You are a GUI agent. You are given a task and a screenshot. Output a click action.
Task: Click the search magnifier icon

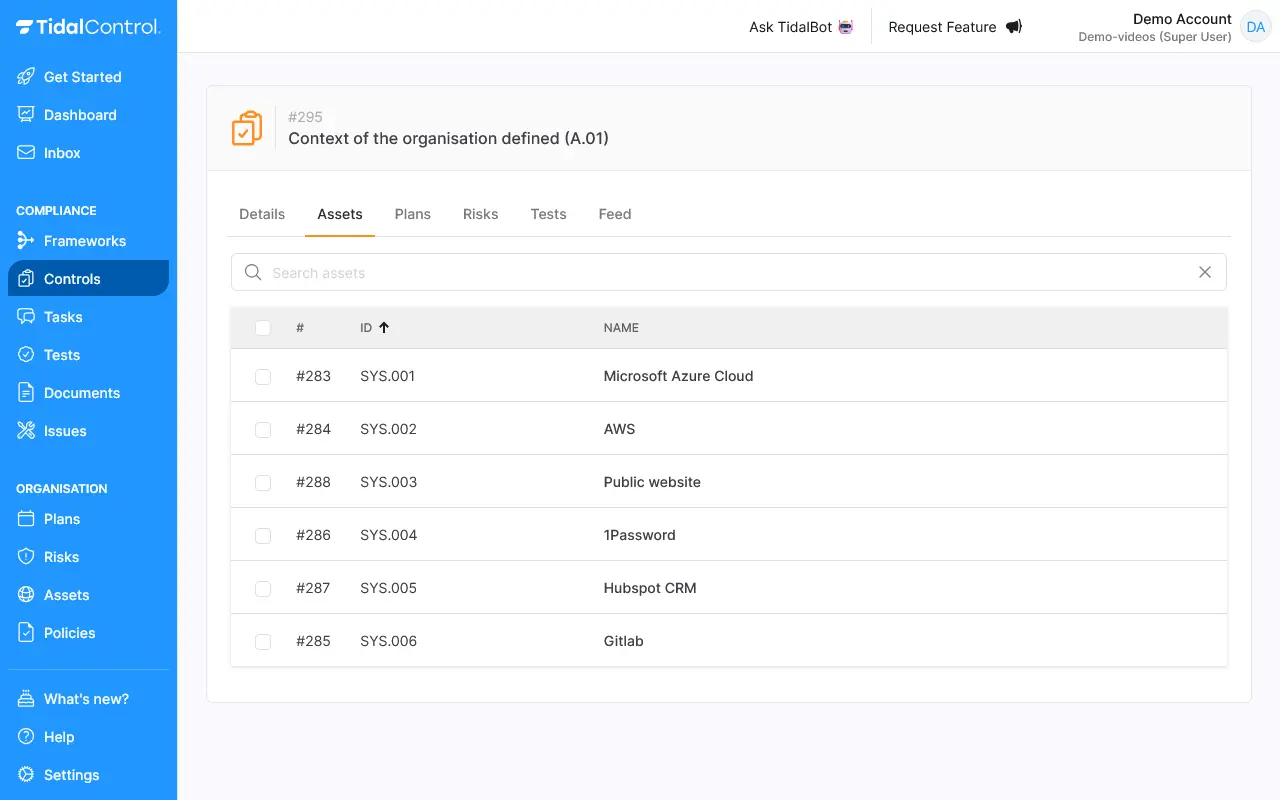coord(253,272)
